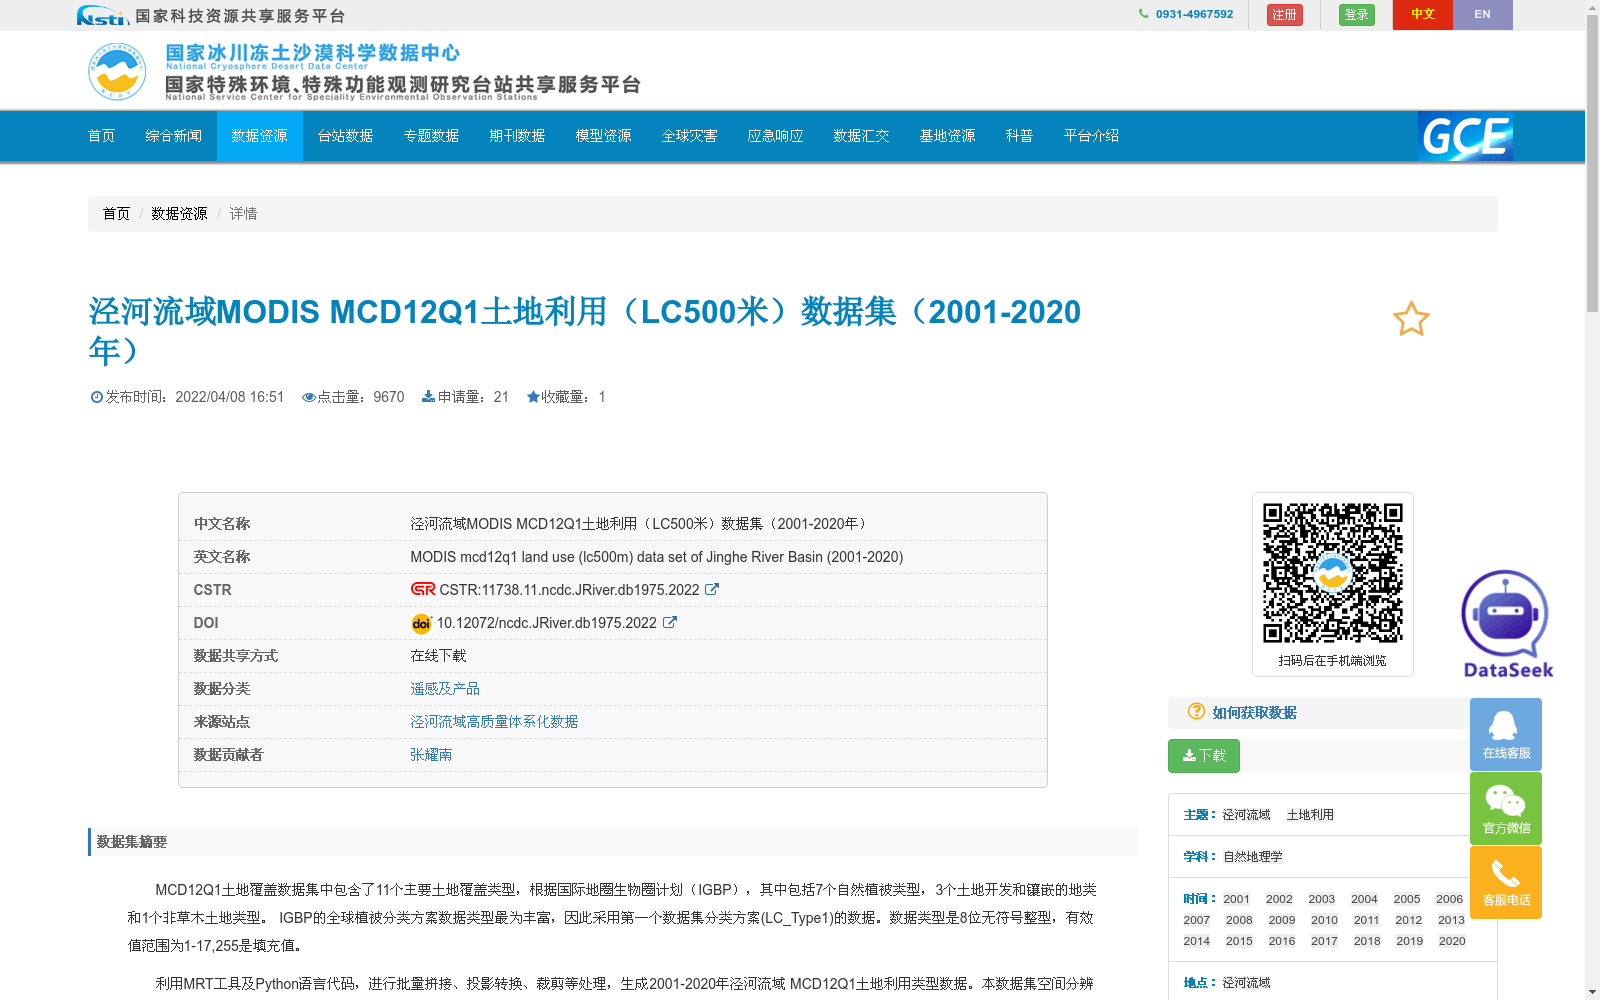This screenshot has width=1600, height=1000.
Task: Go to 首页 in breadcrumb
Action: pyautogui.click(x=116, y=214)
